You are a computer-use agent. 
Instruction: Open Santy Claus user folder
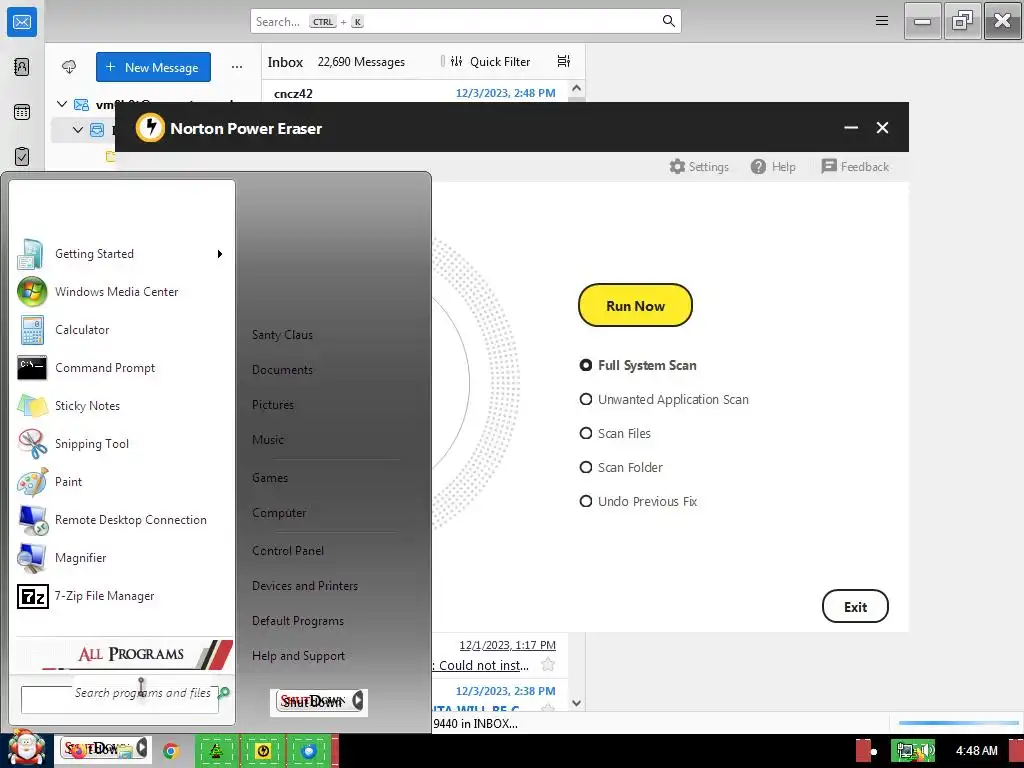pyautogui.click(x=283, y=335)
